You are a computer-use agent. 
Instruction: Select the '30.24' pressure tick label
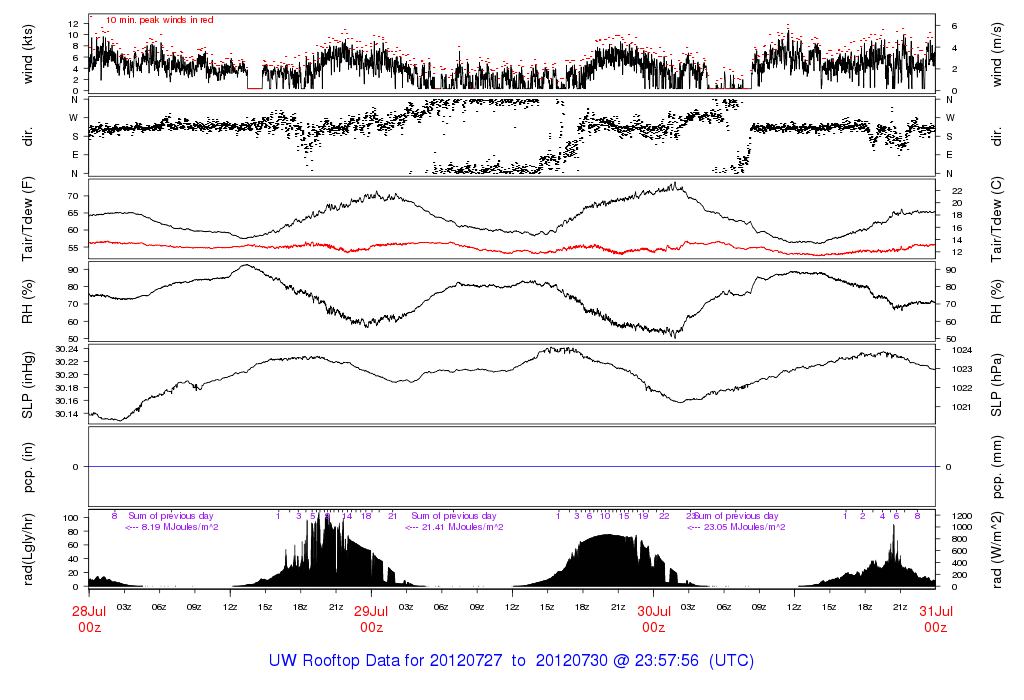point(67,349)
